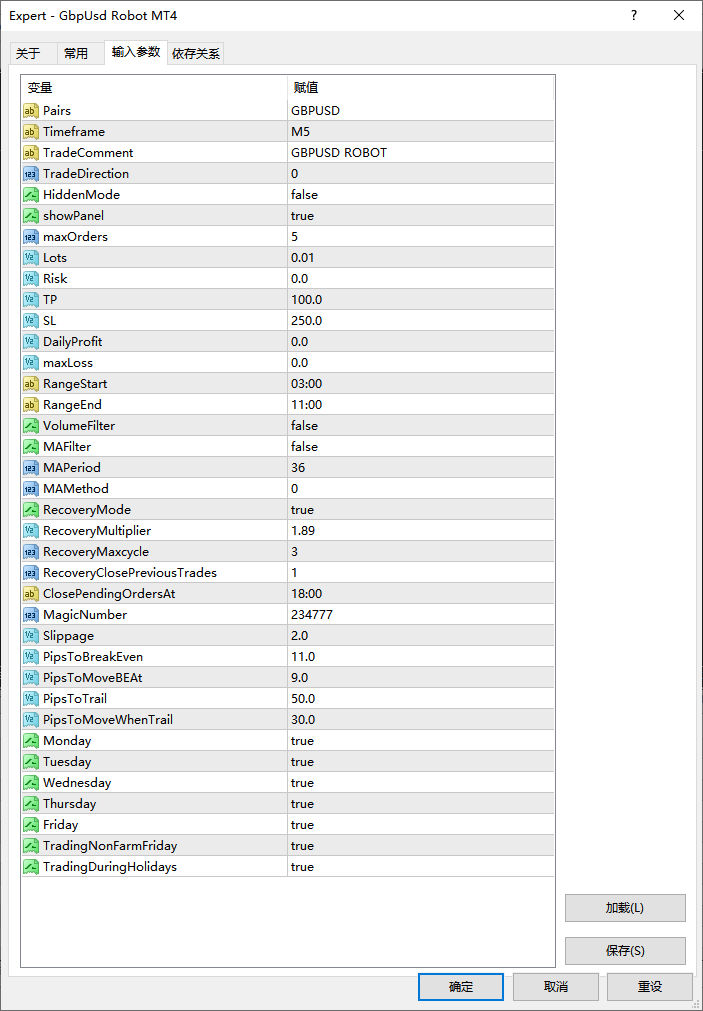The height and width of the screenshot is (1011, 703).
Task: Click the boolean icon beside TradingNonFarmFriday
Action: point(31,845)
